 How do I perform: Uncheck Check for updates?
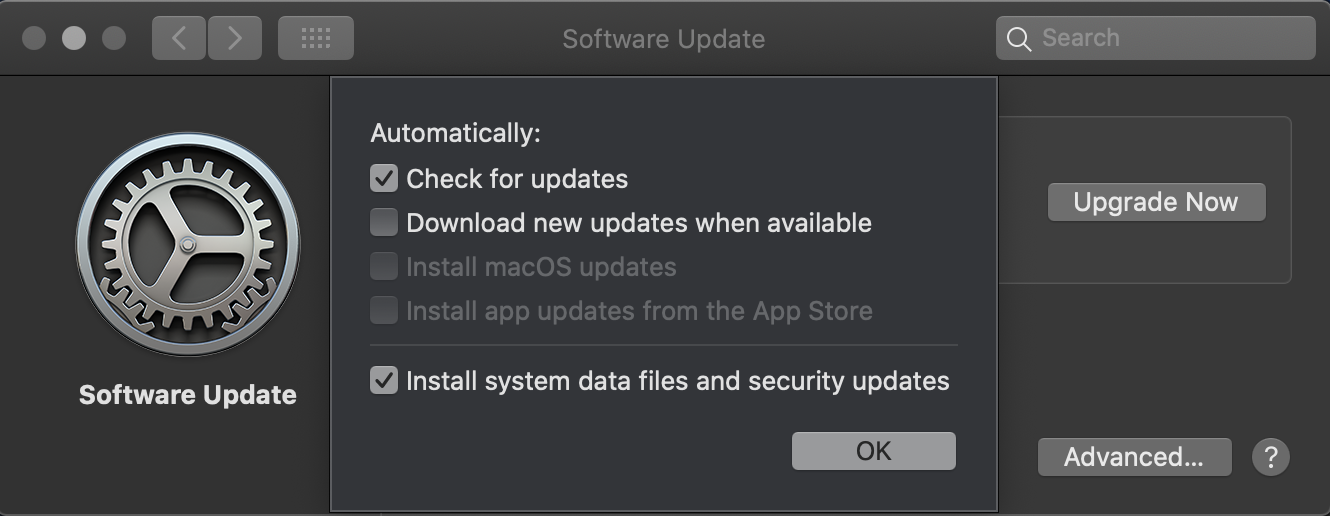[x=384, y=179]
